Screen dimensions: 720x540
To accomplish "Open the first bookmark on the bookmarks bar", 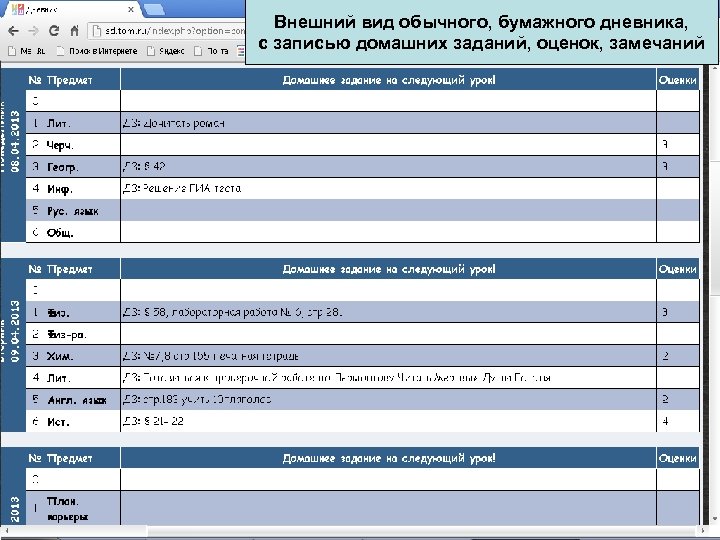I will (x=27, y=51).
